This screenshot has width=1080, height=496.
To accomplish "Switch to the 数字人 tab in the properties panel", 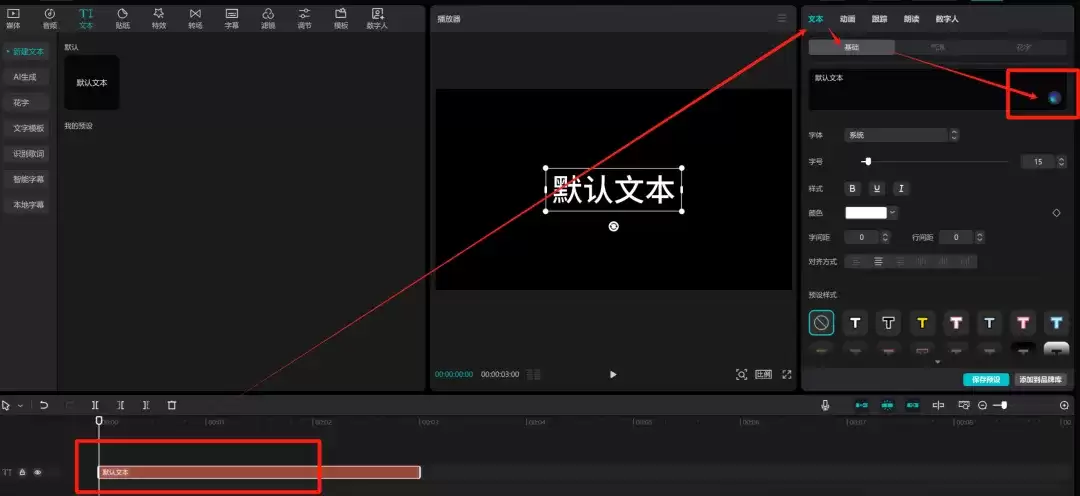I will point(947,19).
